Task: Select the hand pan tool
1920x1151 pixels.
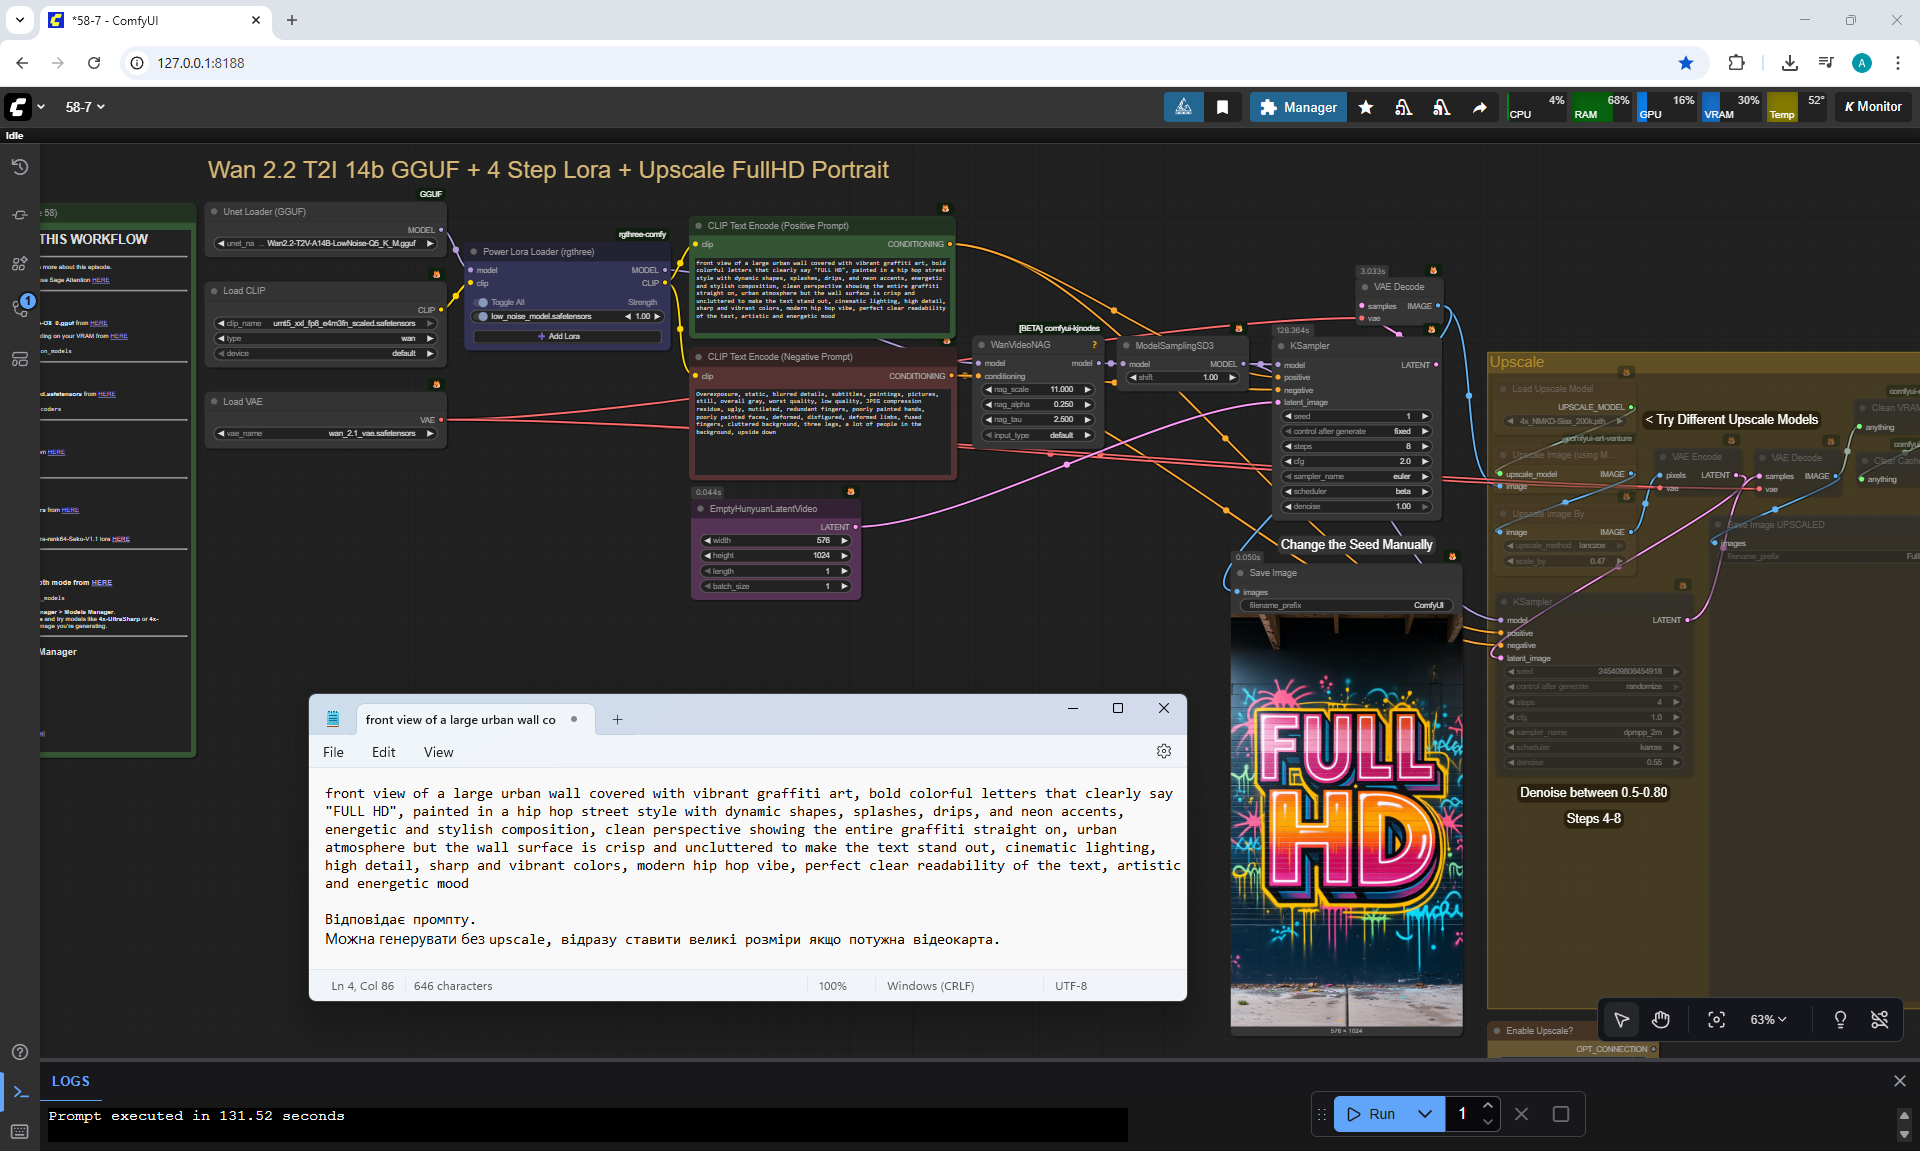Action: coord(1661,1019)
